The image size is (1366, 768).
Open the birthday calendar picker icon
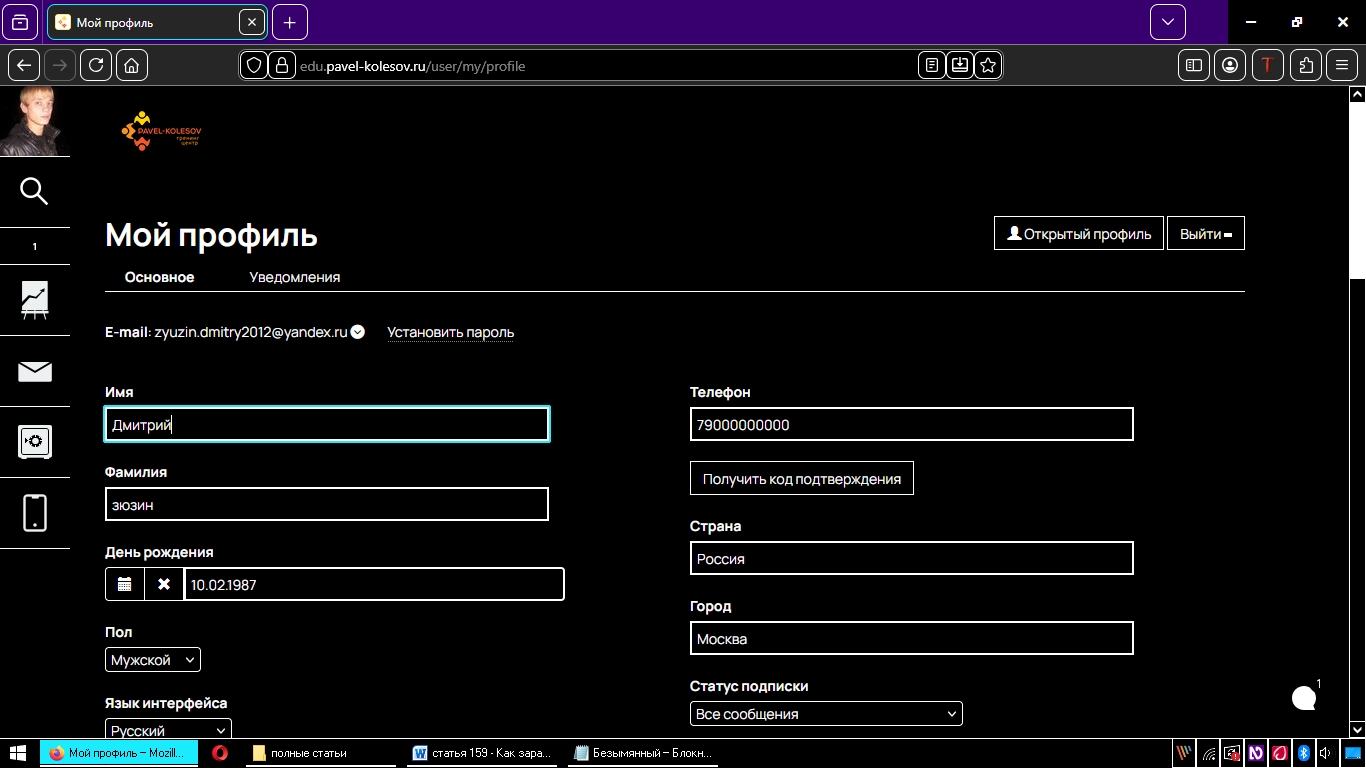pyautogui.click(x=125, y=584)
